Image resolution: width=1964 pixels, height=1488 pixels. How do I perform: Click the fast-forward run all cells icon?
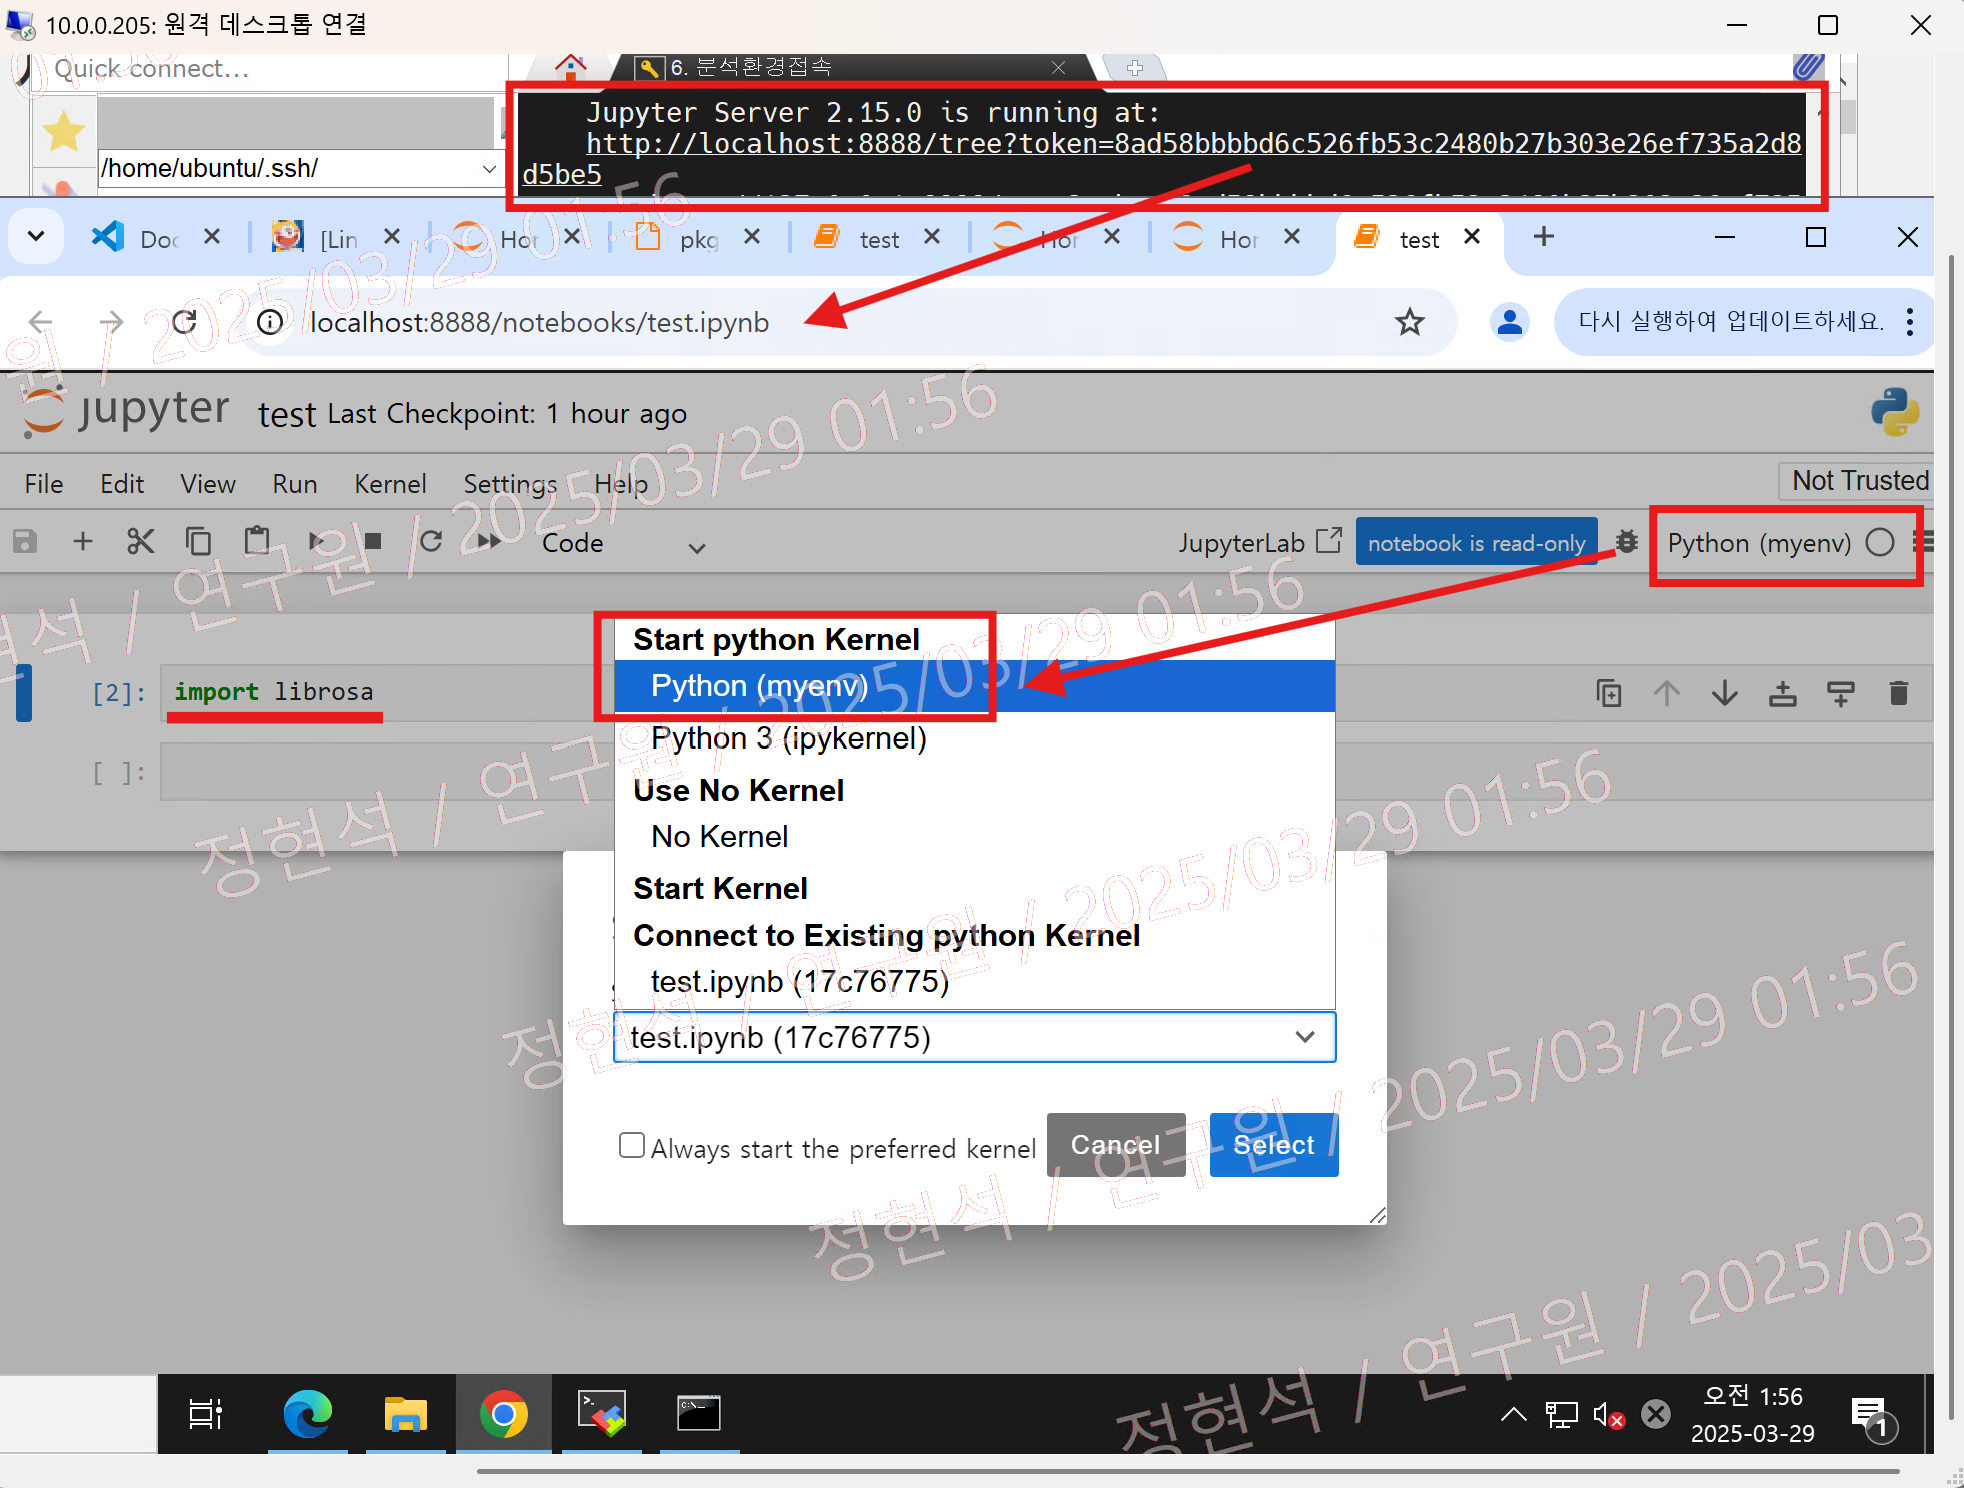click(x=489, y=542)
